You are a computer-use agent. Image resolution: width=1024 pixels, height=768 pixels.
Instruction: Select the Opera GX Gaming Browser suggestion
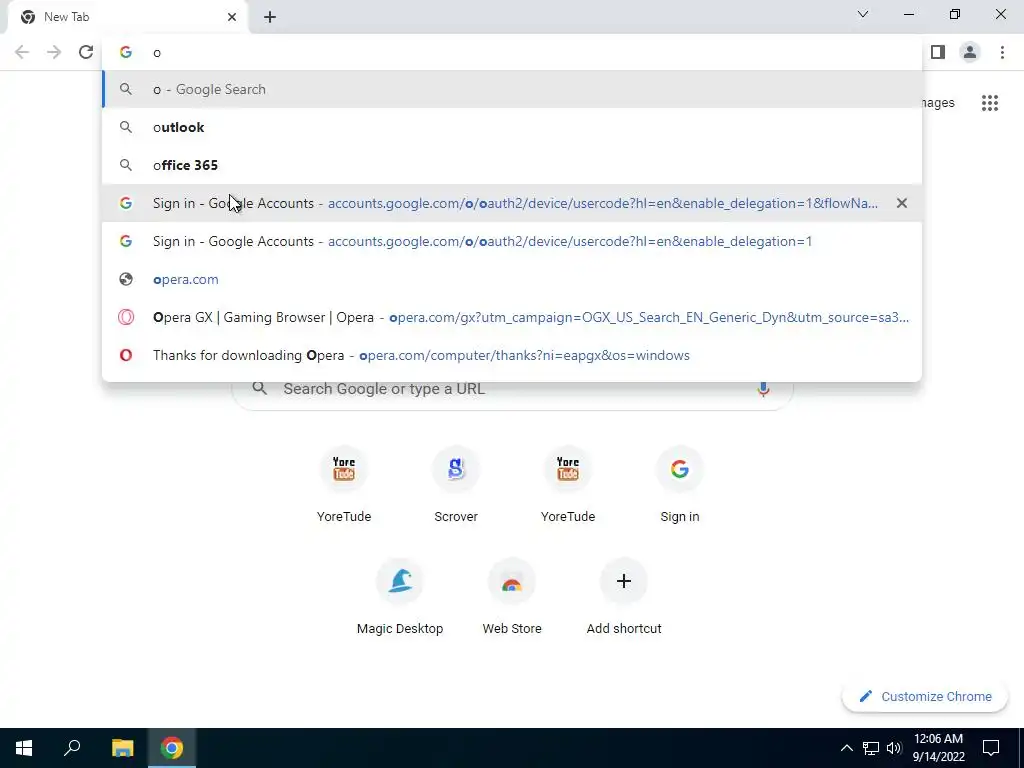pyautogui.click(x=512, y=317)
